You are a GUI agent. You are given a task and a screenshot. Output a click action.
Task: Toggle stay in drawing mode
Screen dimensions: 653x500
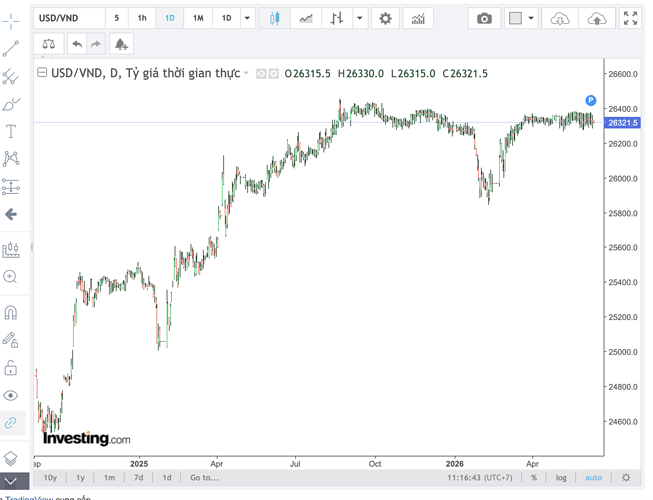(x=11, y=340)
